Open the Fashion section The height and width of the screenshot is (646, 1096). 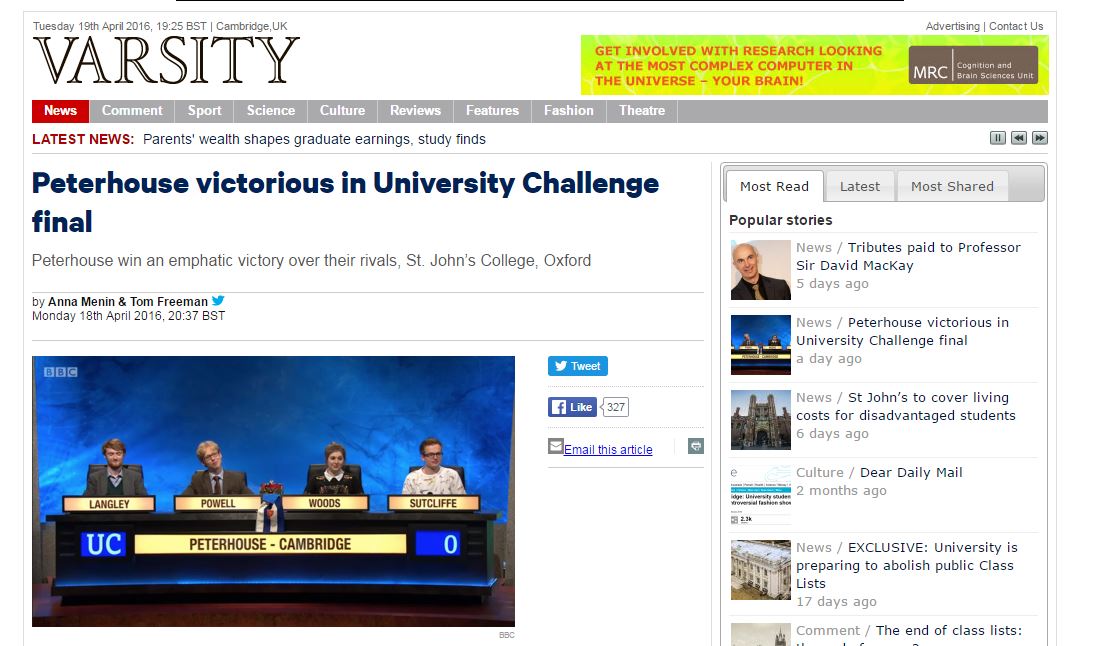tap(569, 111)
